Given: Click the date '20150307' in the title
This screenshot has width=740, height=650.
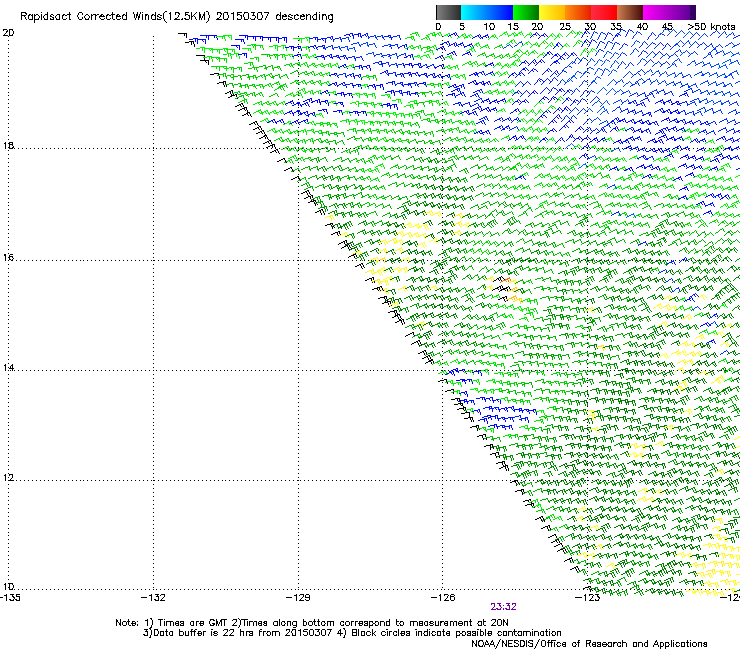Looking at the screenshot, I should click(243, 17).
